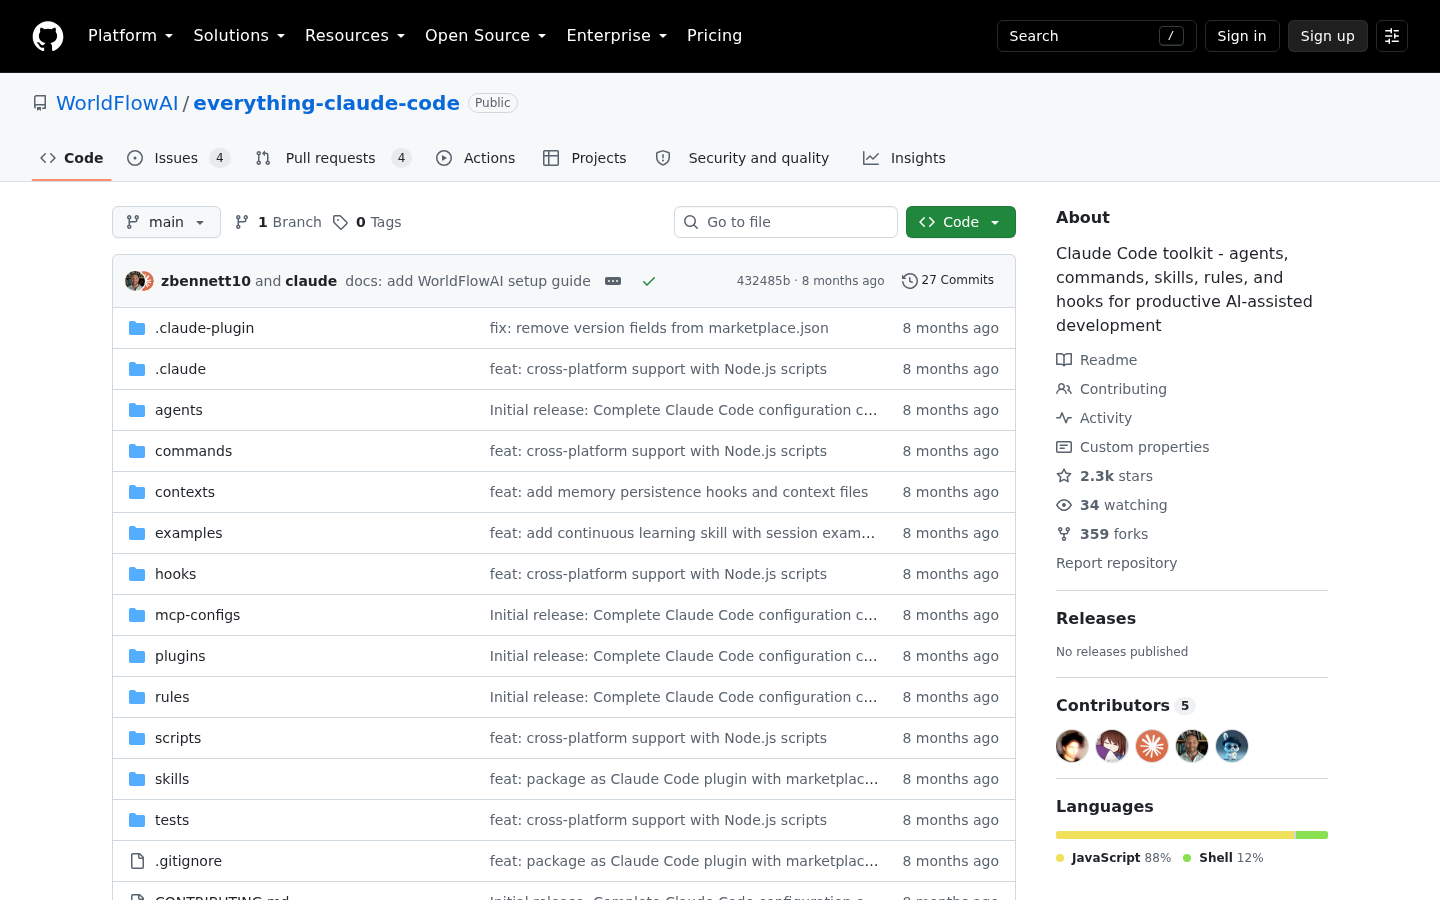Click the tag icon beside 0 Tags
This screenshot has width=1440, height=900.
(x=340, y=222)
